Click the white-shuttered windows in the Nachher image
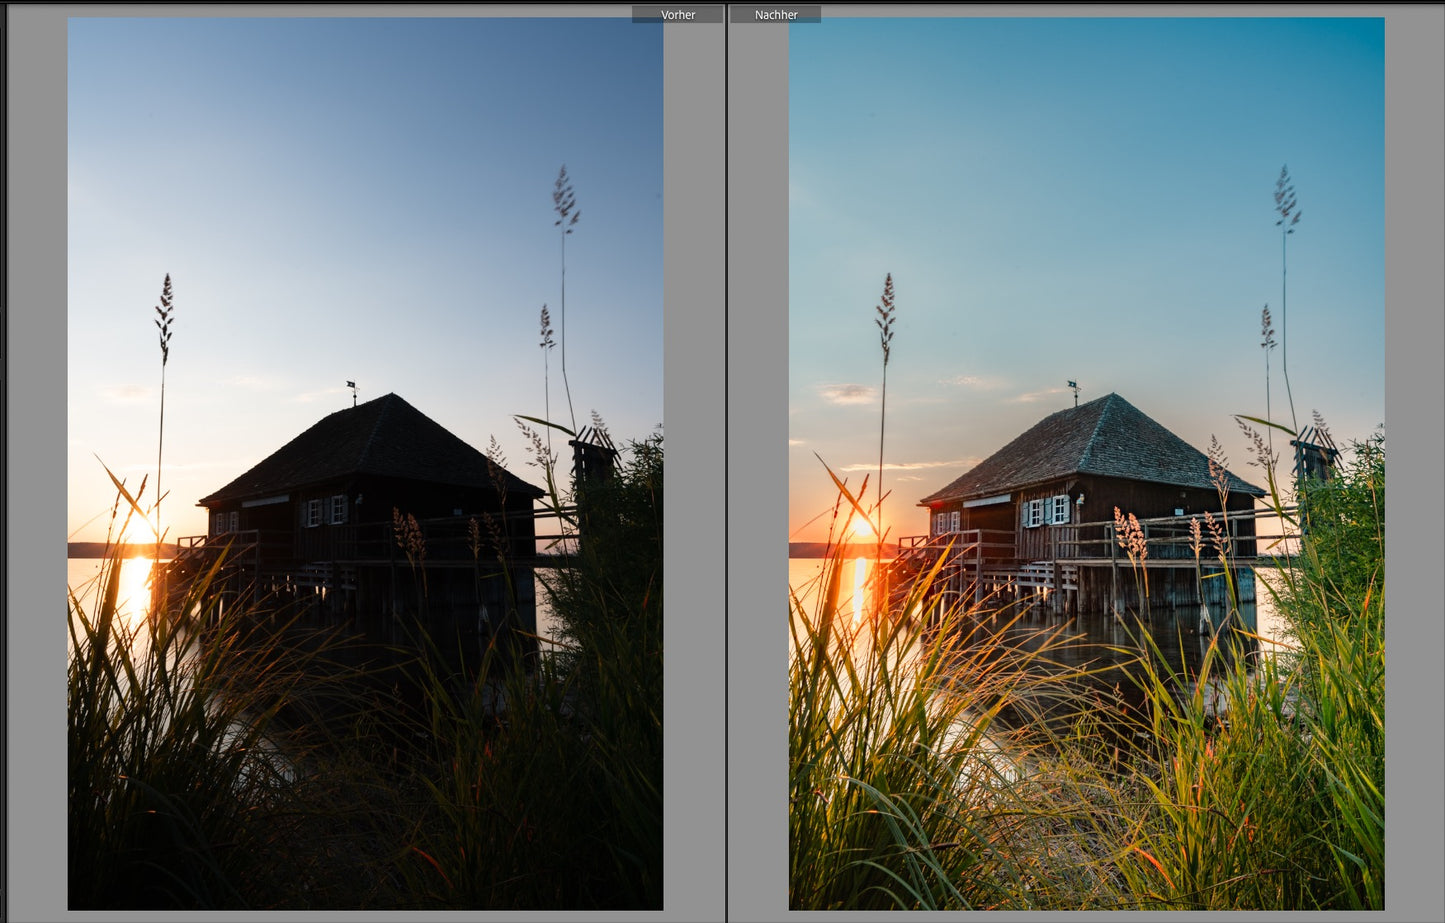The height and width of the screenshot is (923, 1445). pos(1048,510)
